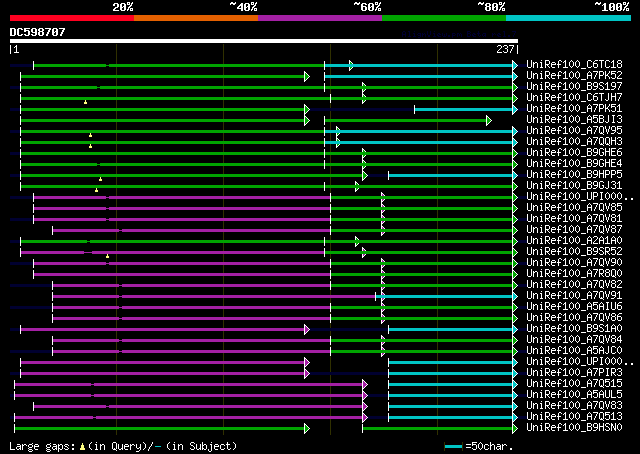
Task: Select the UniRef100_A7R8Q0 label
Action: 574,274
